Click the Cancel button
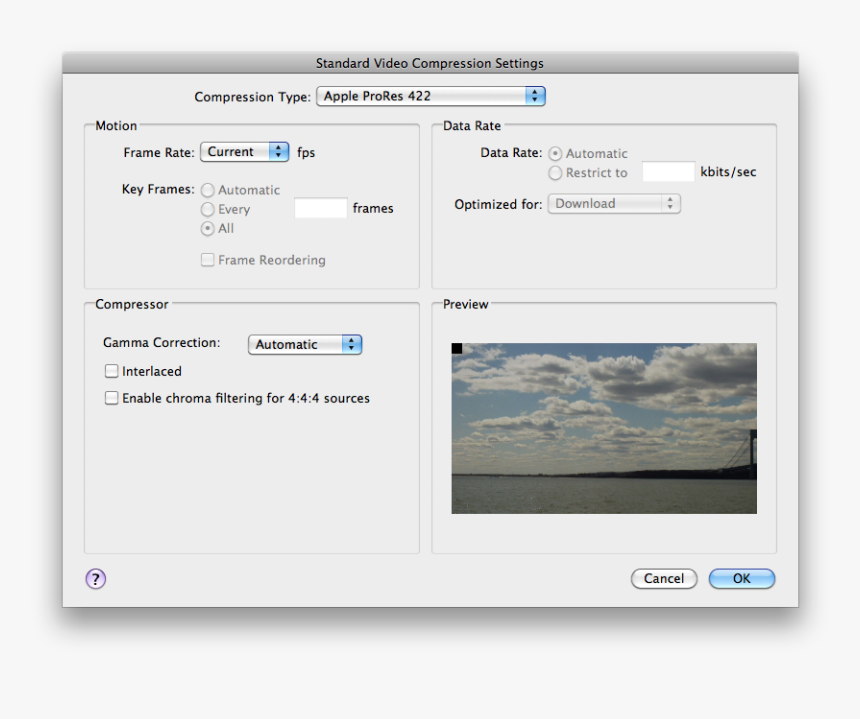Image resolution: width=860 pixels, height=719 pixels. click(x=664, y=578)
